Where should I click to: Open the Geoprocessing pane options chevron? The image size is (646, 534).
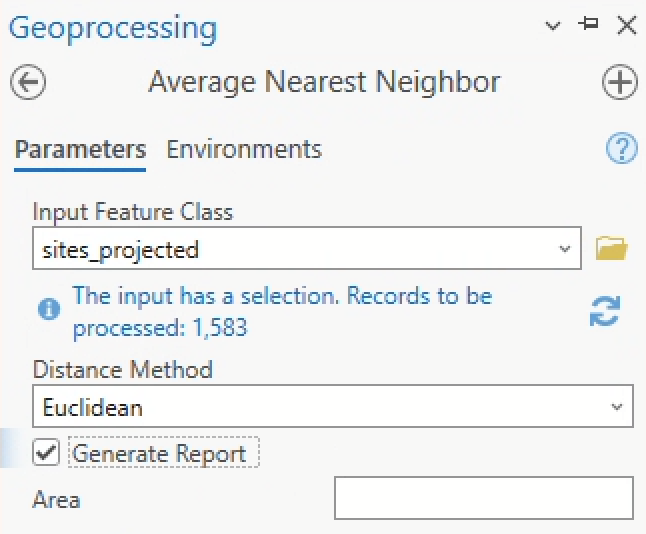[x=553, y=27]
